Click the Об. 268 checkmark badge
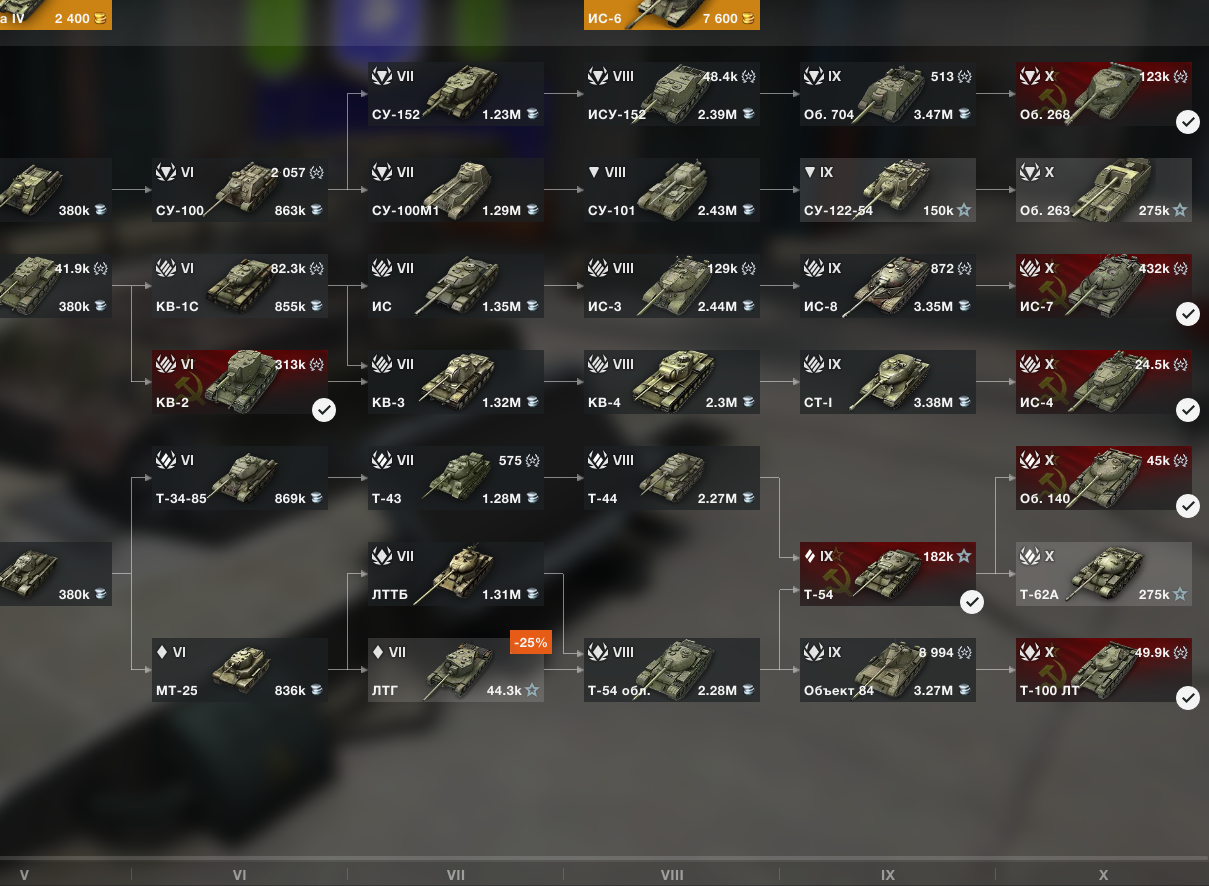 [1187, 122]
